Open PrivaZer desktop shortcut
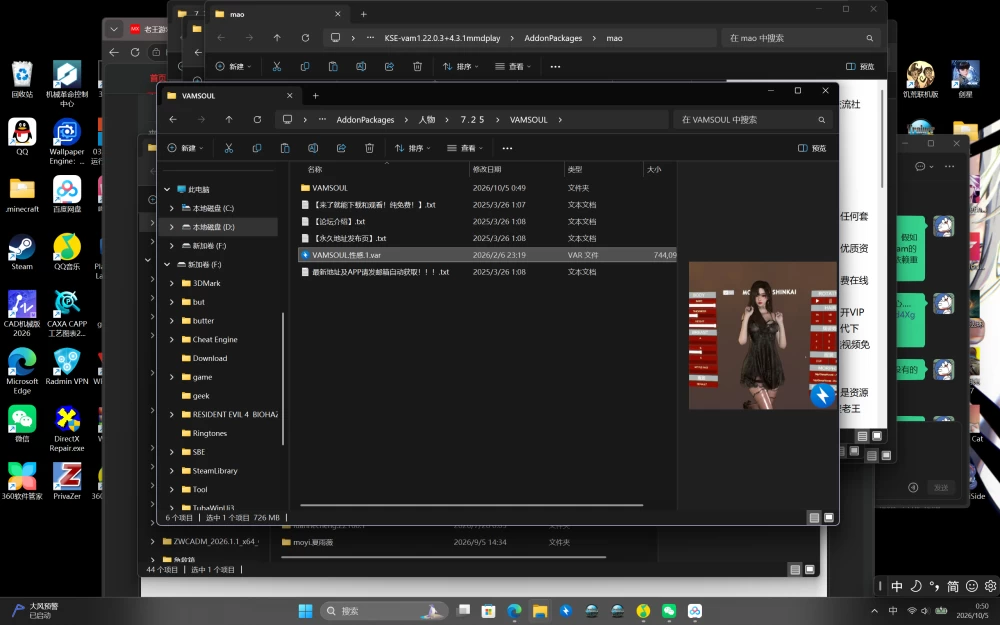This screenshot has width=1000, height=625. [67, 482]
